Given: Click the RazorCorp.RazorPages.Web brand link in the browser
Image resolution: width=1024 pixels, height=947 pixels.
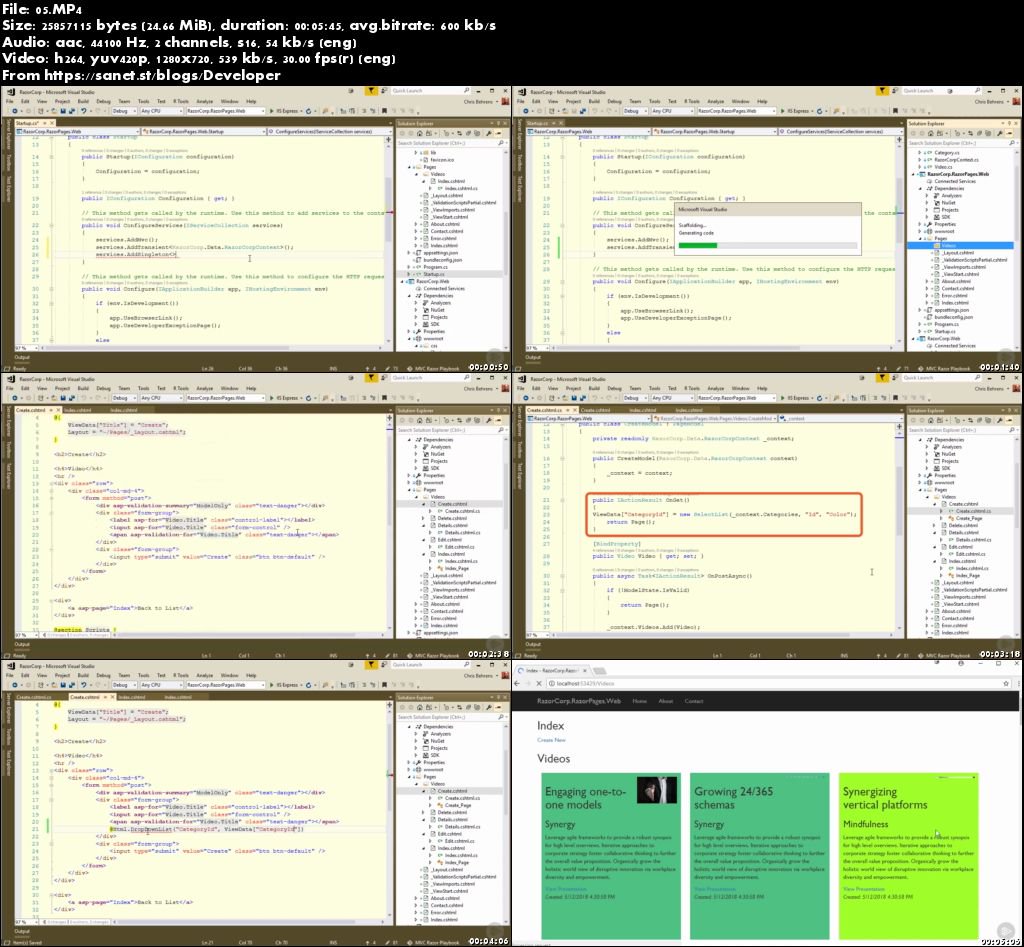Looking at the screenshot, I should 578,701.
